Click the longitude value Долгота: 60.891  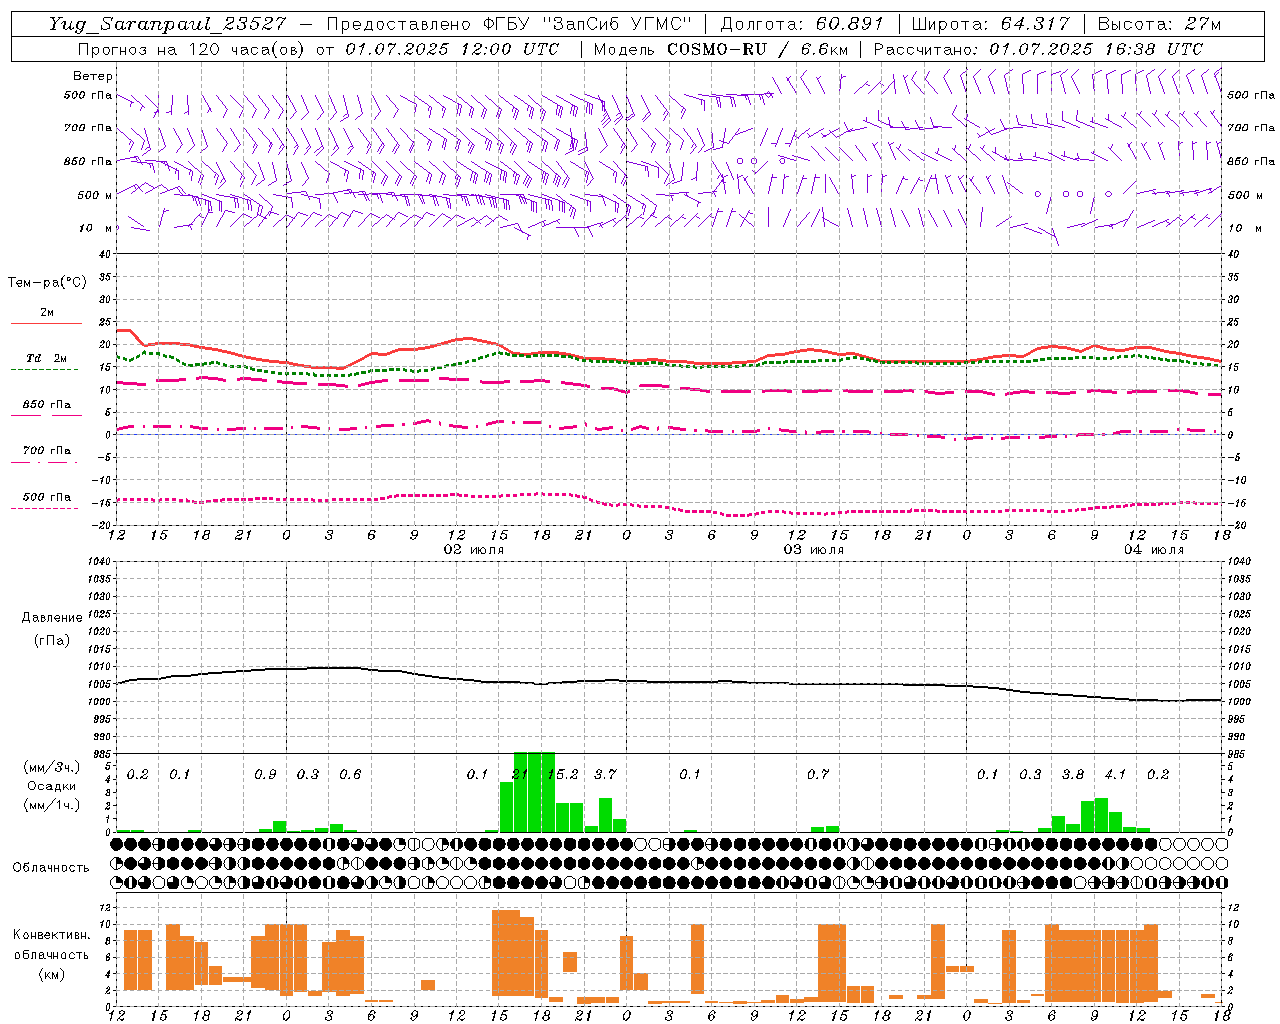[802, 24]
